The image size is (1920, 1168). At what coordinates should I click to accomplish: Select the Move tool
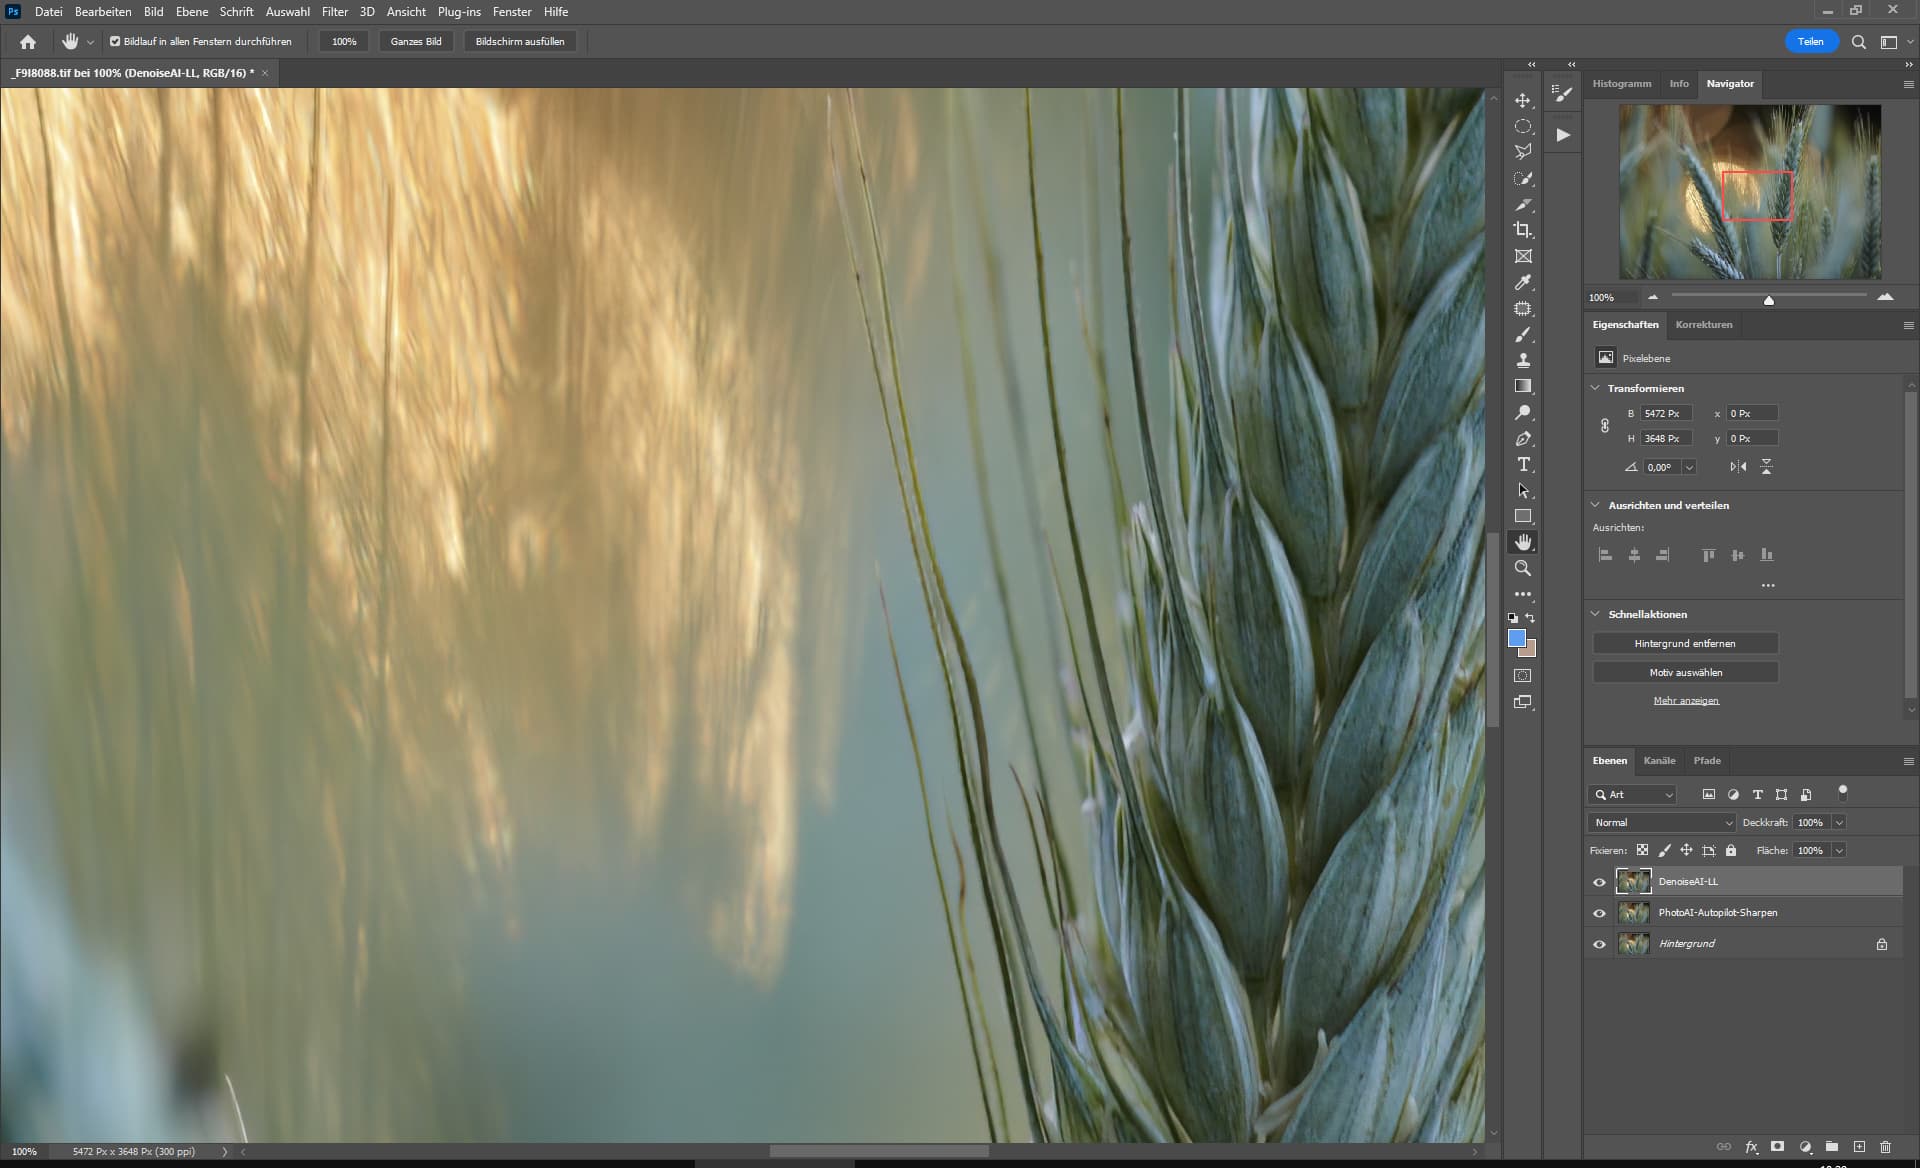[1522, 101]
